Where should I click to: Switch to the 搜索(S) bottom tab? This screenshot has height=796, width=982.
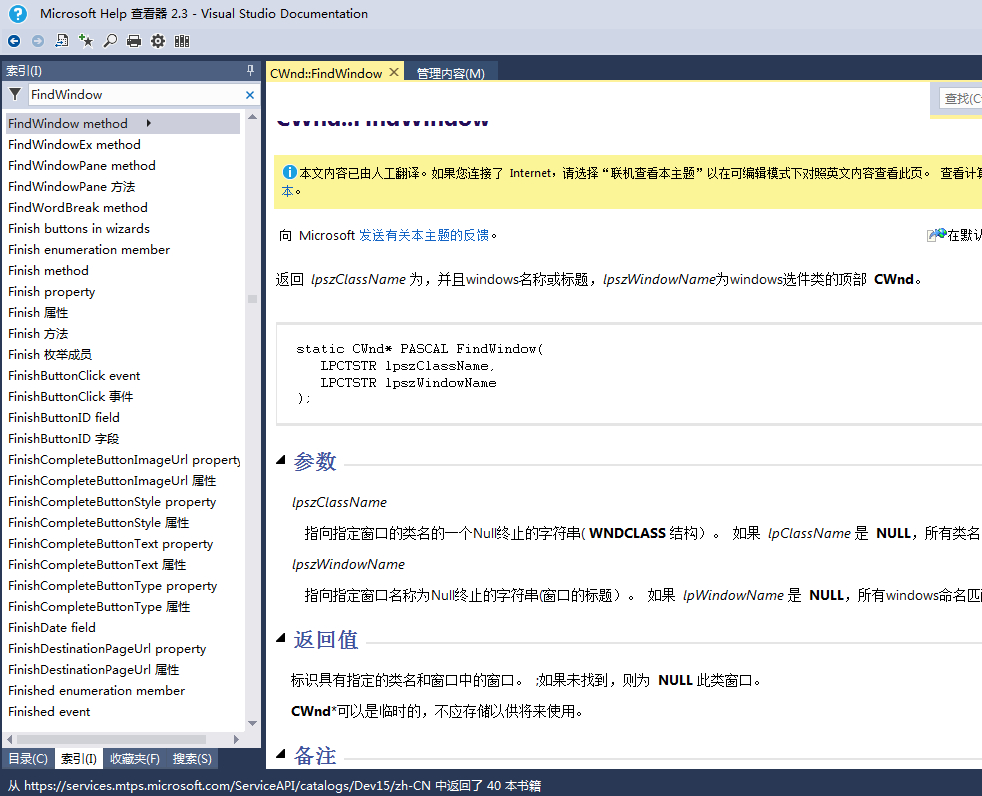[x=192, y=758]
